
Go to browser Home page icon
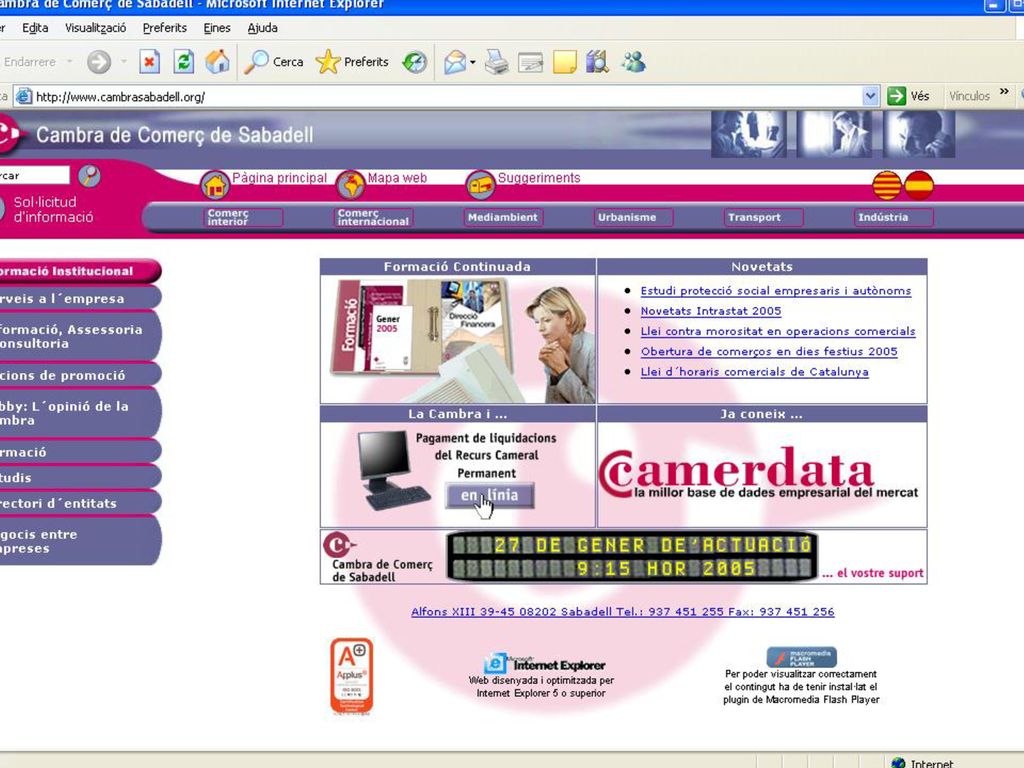pyautogui.click(x=217, y=62)
